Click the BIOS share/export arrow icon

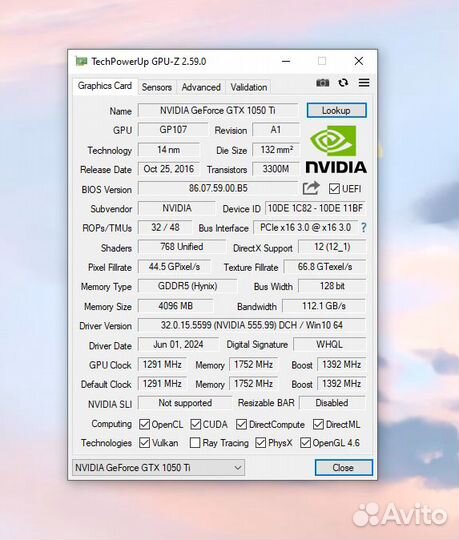click(311, 188)
